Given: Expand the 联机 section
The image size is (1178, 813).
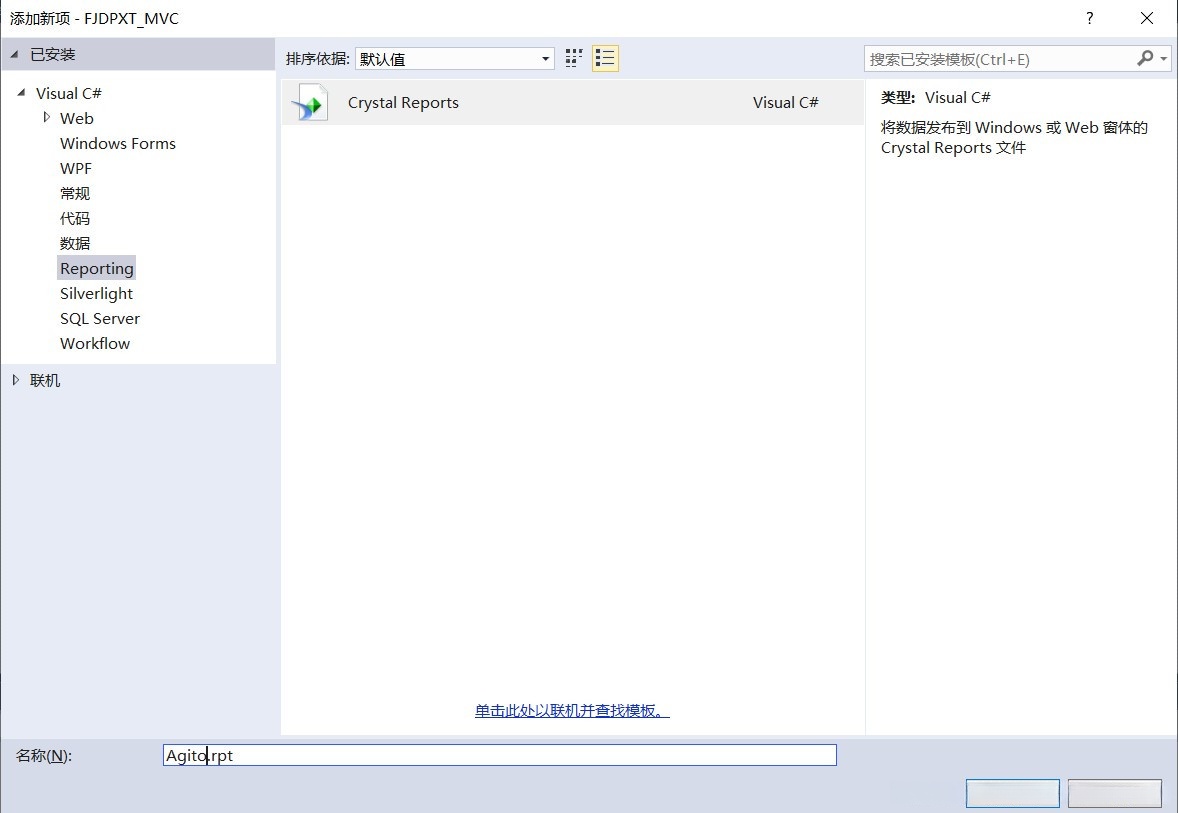Looking at the screenshot, I should 16,380.
